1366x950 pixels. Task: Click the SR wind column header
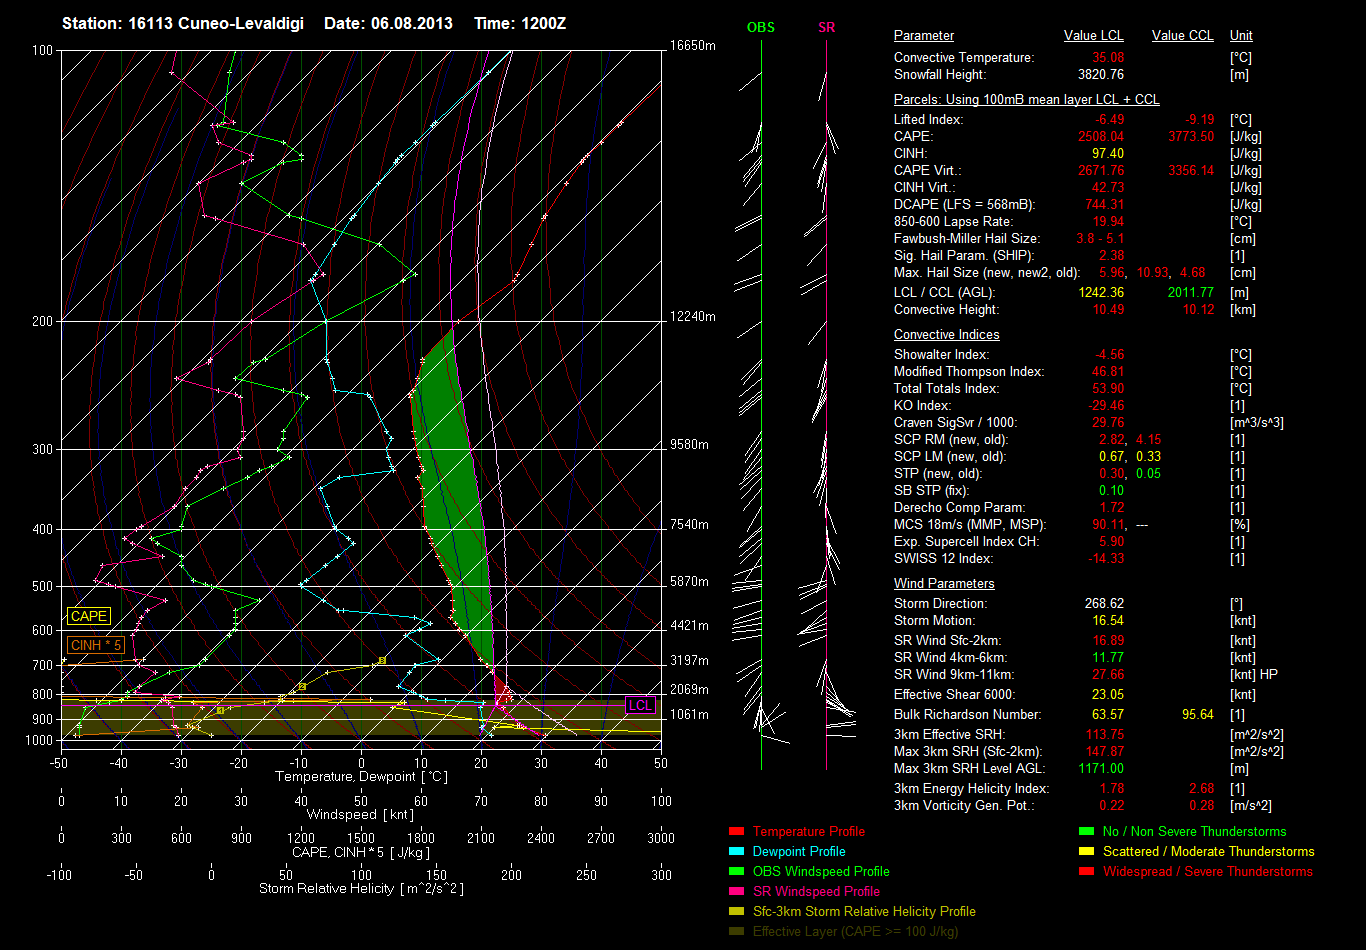pos(826,28)
